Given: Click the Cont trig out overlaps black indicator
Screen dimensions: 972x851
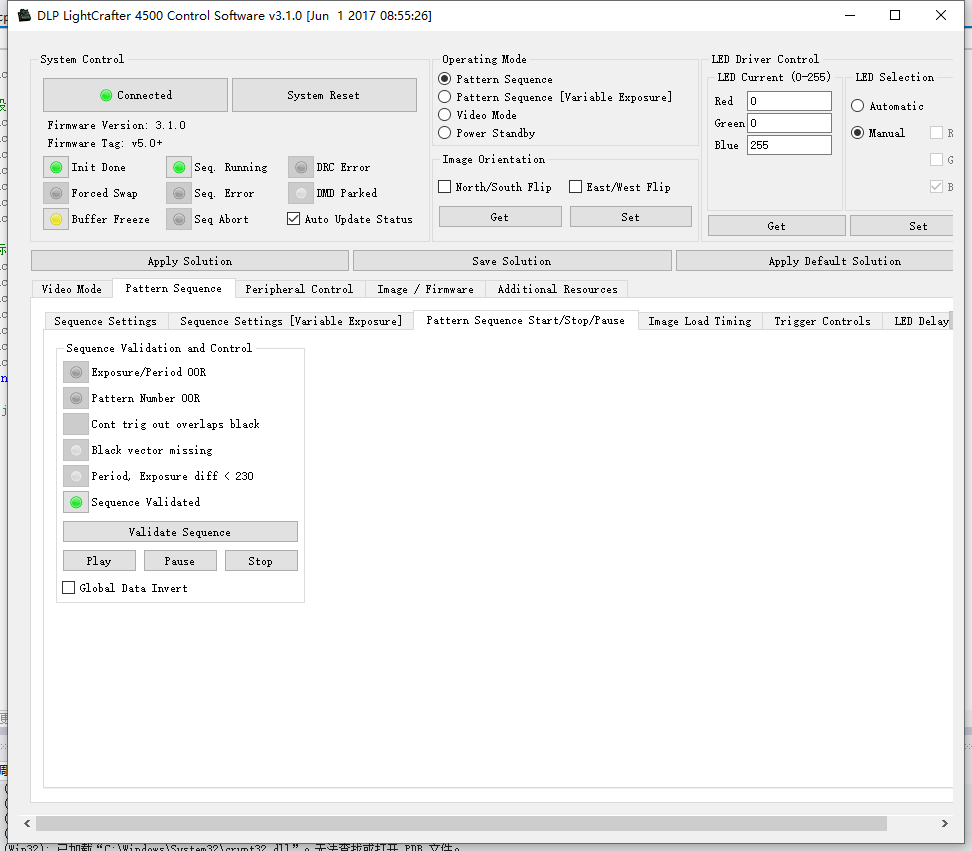Looking at the screenshot, I should [76, 425].
